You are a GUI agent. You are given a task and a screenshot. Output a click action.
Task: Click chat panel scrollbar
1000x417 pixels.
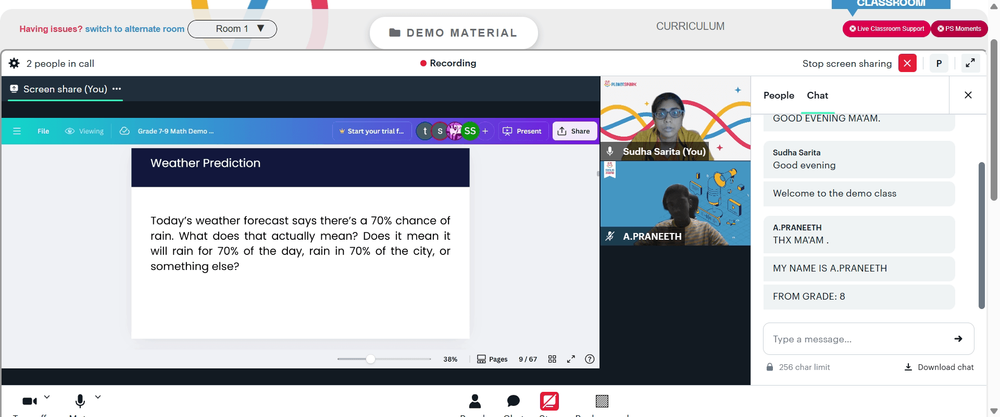point(983,236)
